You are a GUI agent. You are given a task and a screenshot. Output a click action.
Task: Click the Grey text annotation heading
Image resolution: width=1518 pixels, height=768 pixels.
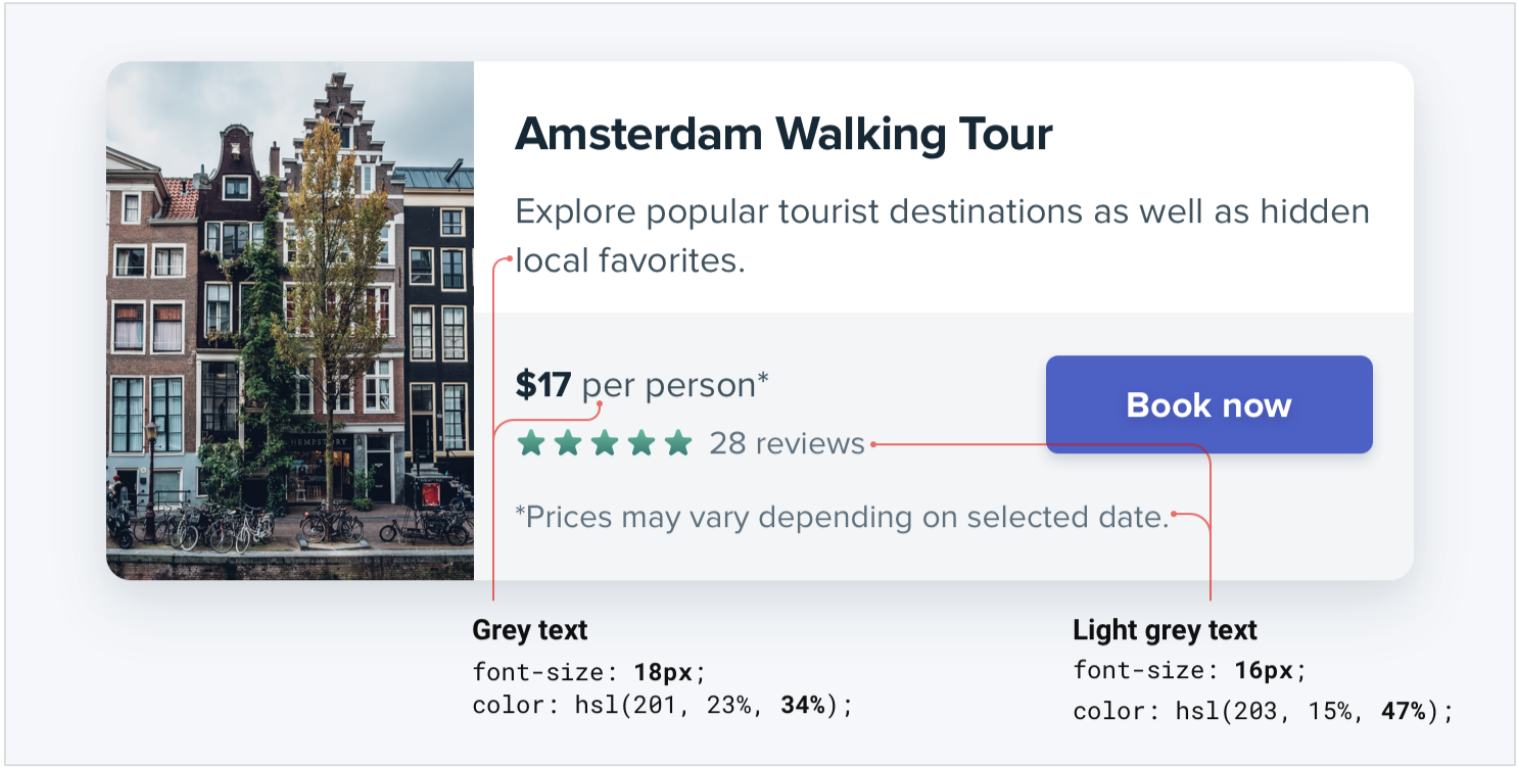pyautogui.click(x=530, y=630)
